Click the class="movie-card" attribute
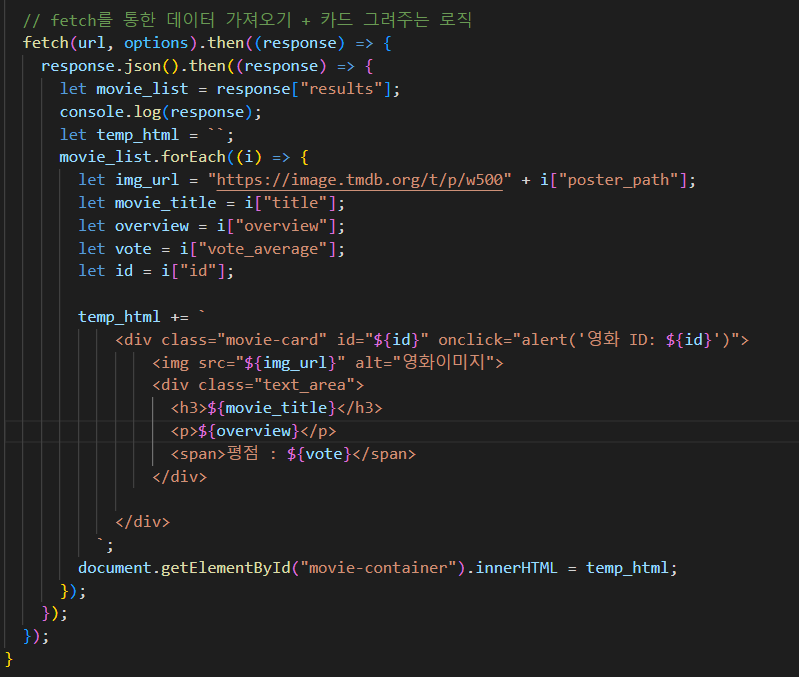This screenshot has height=677, width=799. [x=244, y=340]
